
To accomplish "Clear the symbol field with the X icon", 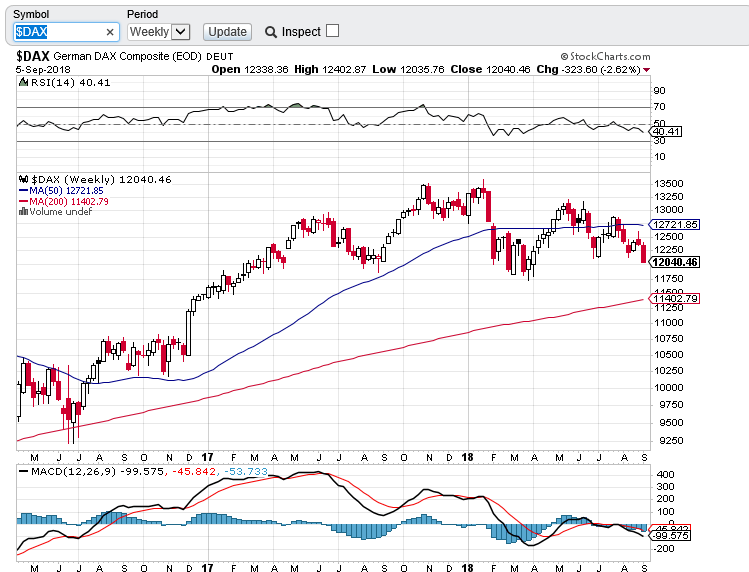I will (110, 32).
